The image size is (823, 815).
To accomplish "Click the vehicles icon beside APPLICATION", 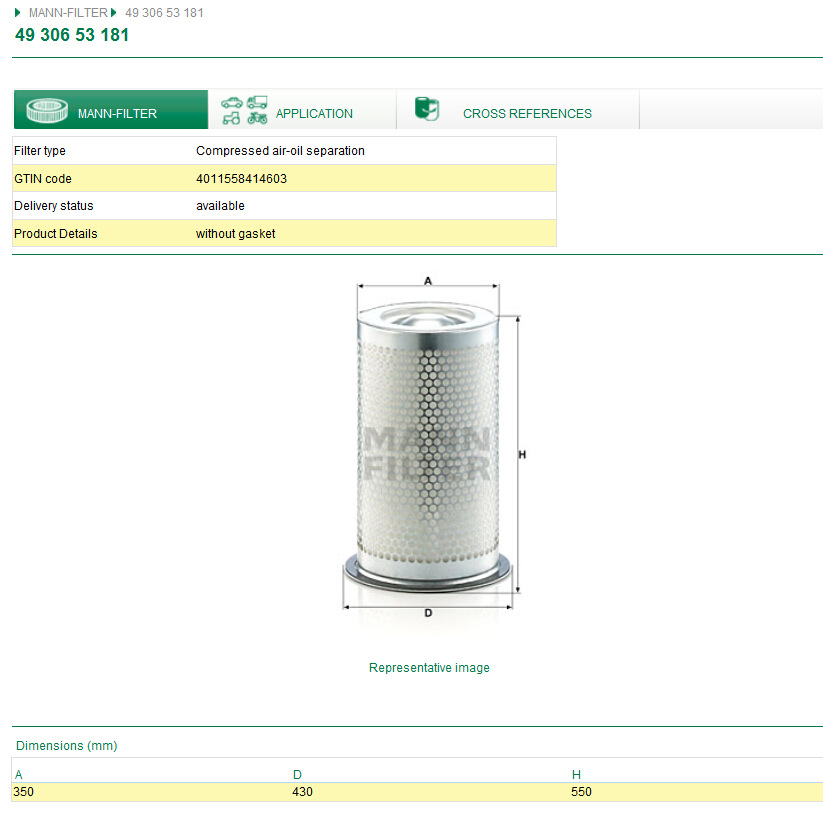I will click(x=244, y=110).
